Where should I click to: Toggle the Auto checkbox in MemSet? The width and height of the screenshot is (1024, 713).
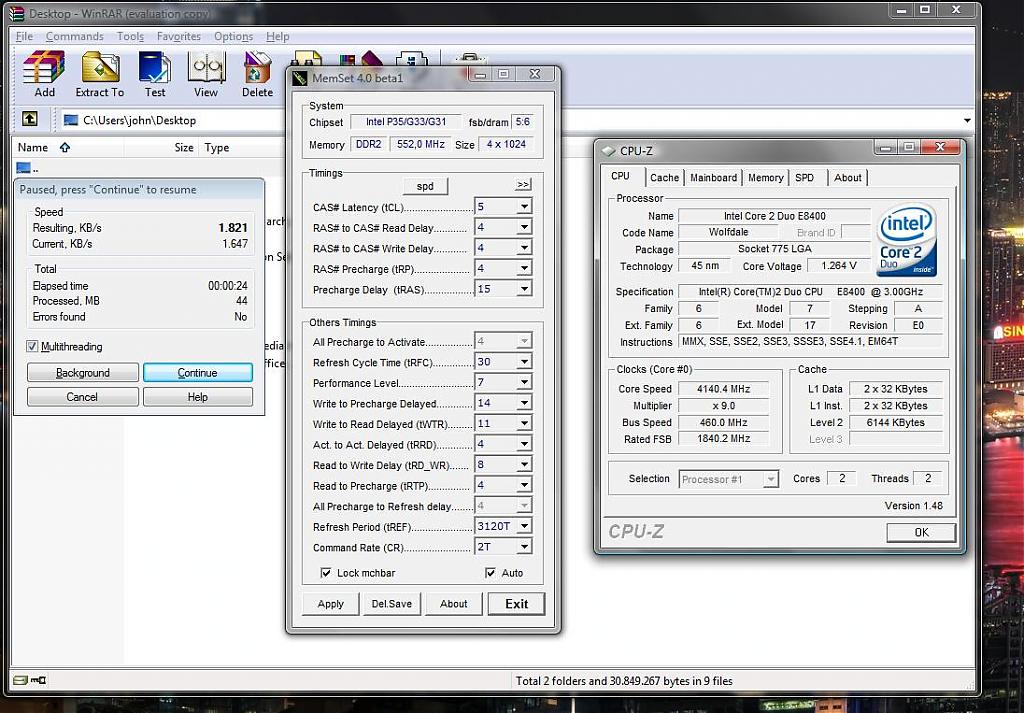490,573
